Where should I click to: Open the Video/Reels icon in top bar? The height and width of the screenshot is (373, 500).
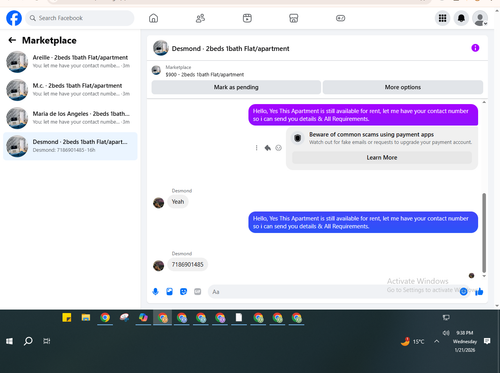point(247,18)
